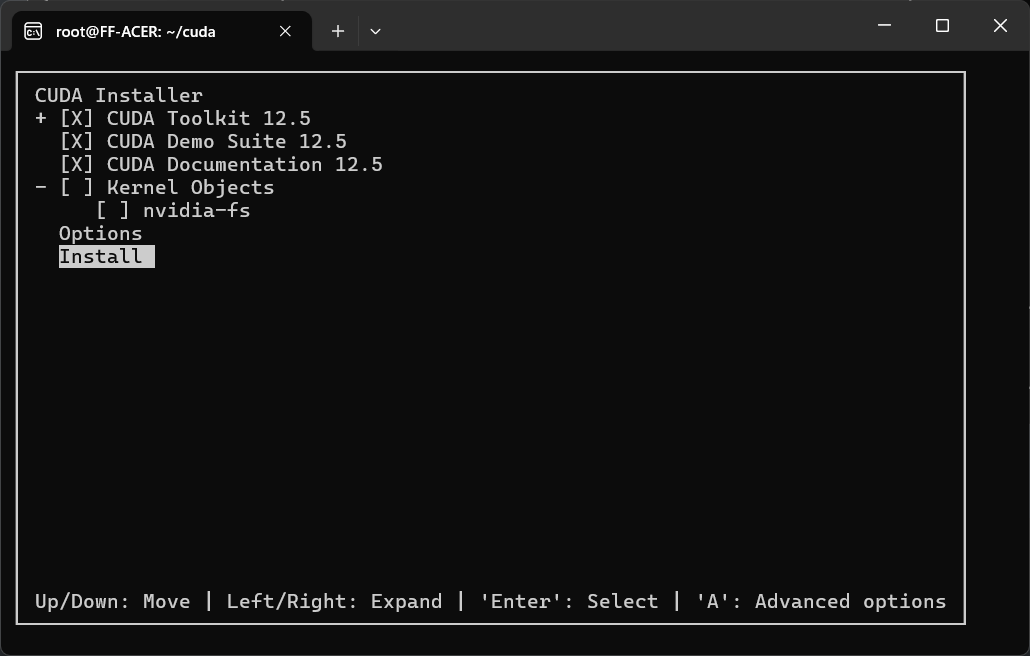Click the Left/Right: Expand hint
This screenshot has width=1030, height=656.
pyautogui.click(x=334, y=601)
